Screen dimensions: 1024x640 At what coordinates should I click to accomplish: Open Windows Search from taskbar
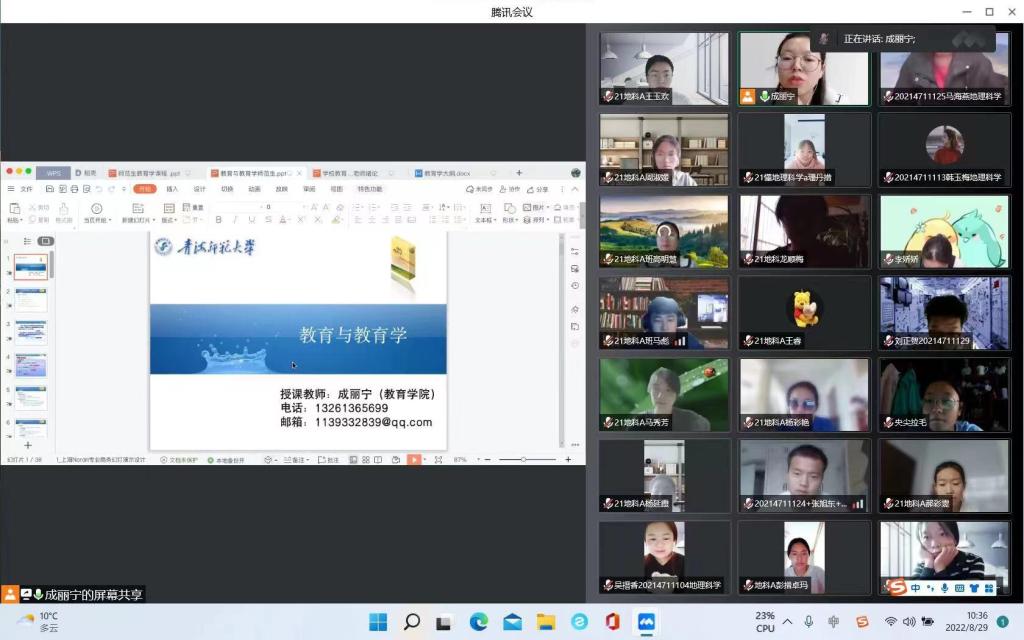411,622
